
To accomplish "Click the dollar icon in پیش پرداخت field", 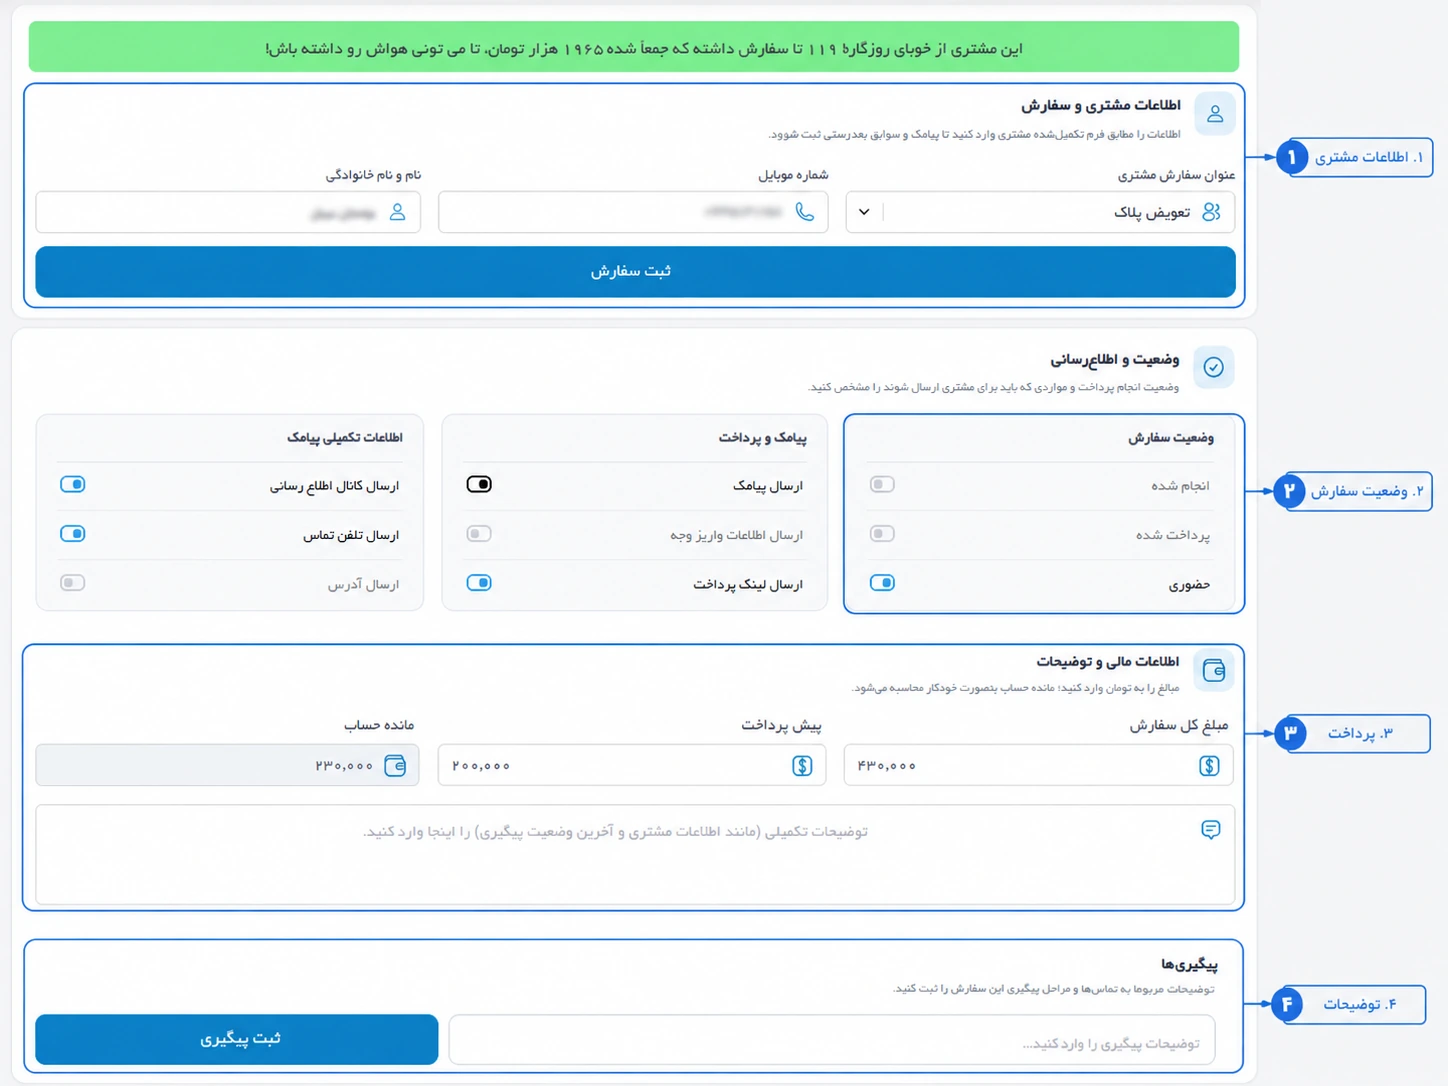I will (802, 766).
